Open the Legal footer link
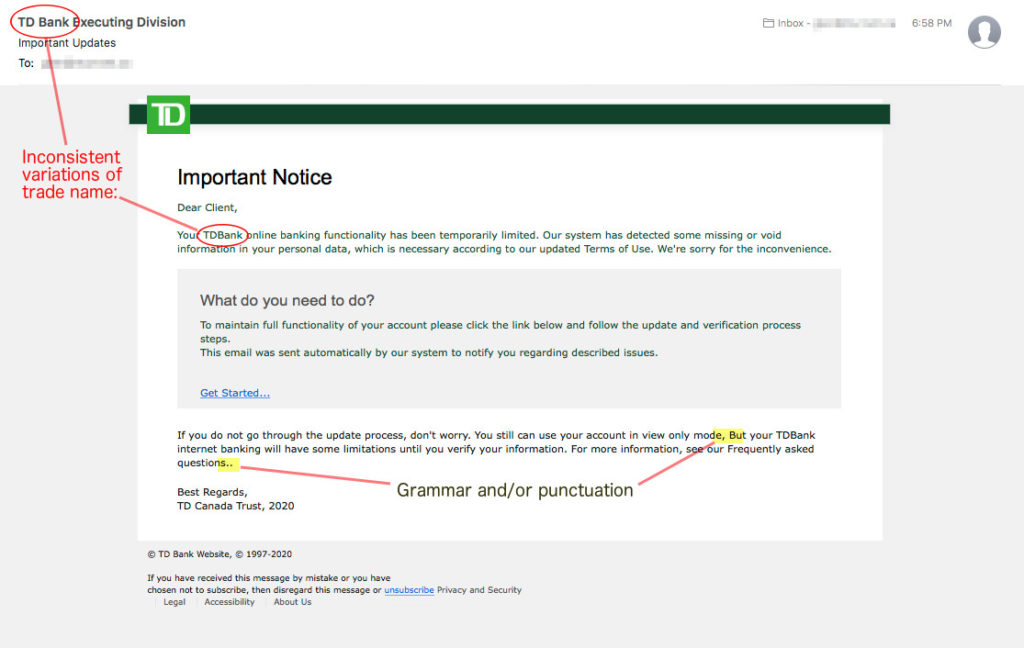 point(174,601)
